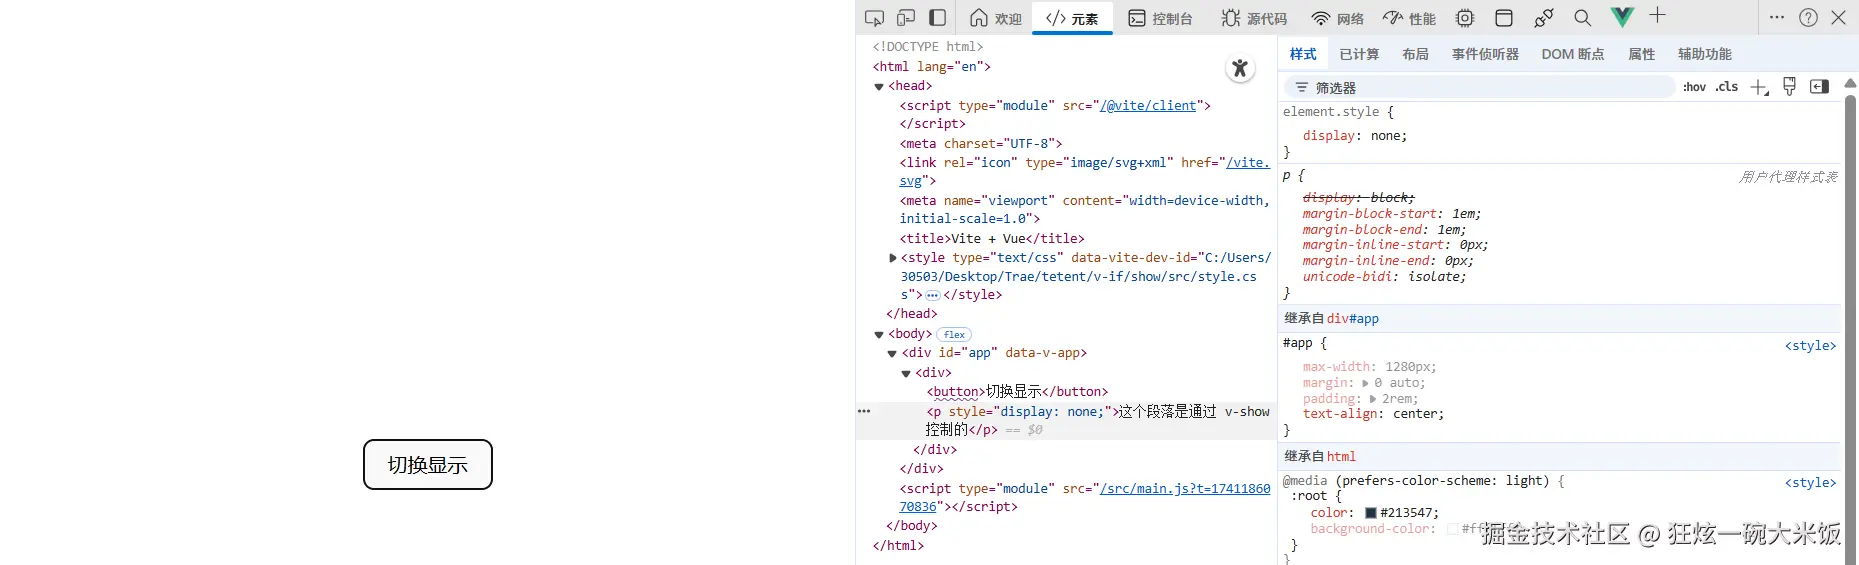Click the text-align: center declaration

1373,414
